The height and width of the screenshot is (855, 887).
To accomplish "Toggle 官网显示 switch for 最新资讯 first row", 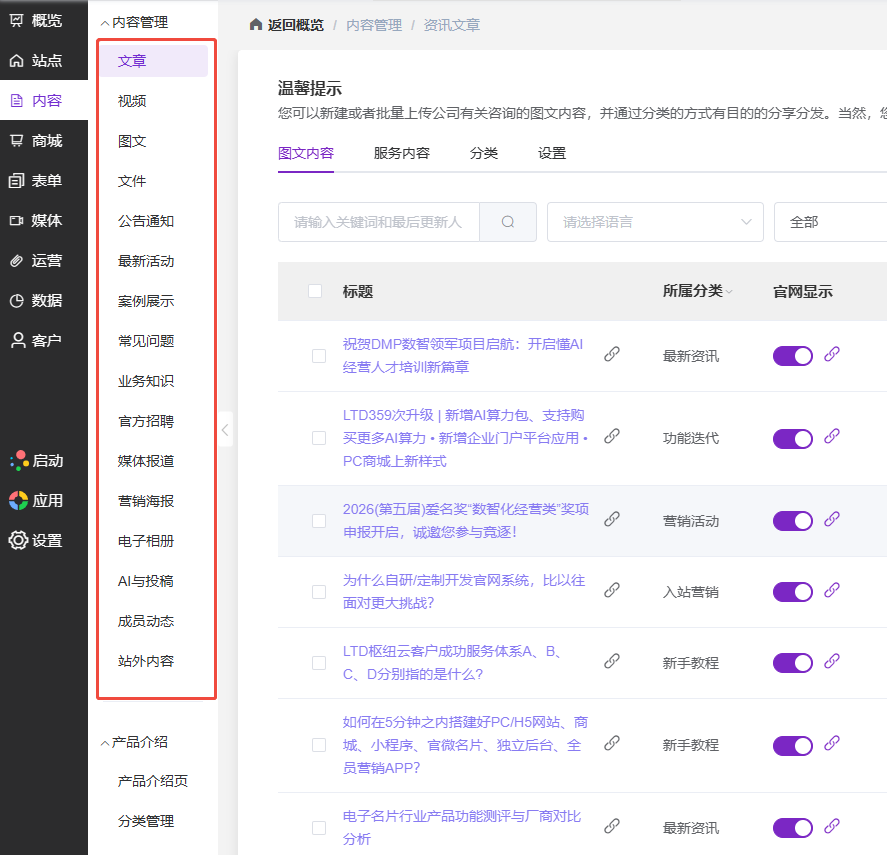I will point(792,356).
